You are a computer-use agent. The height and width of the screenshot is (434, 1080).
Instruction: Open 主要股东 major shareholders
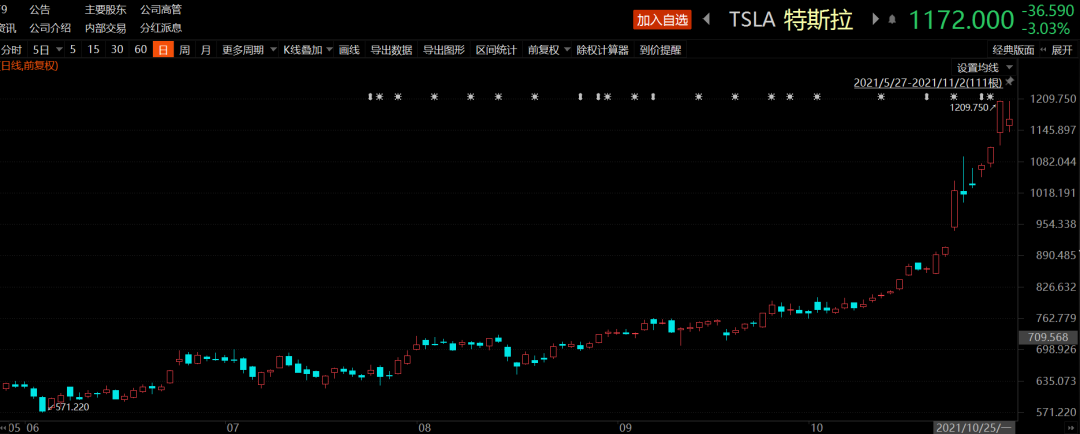point(107,10)
